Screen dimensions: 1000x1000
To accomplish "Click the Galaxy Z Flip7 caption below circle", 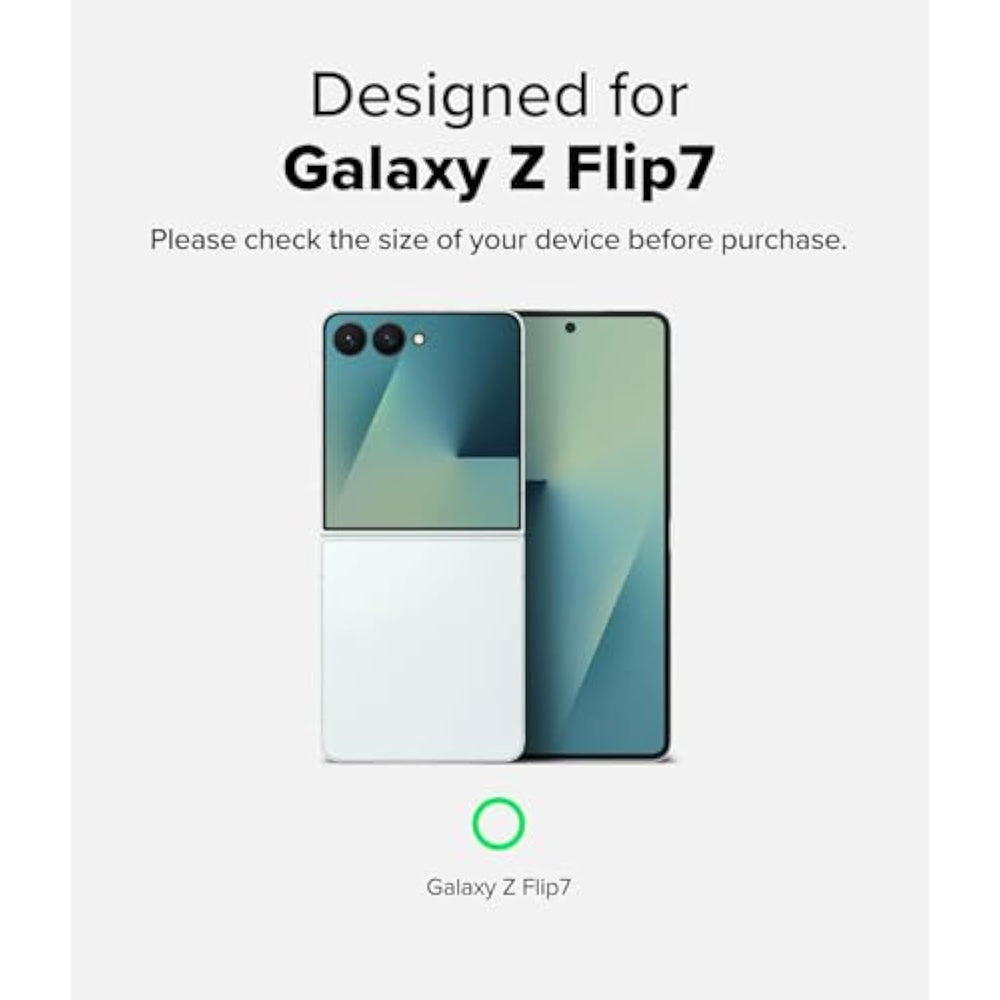I will (x=499, y=887).
